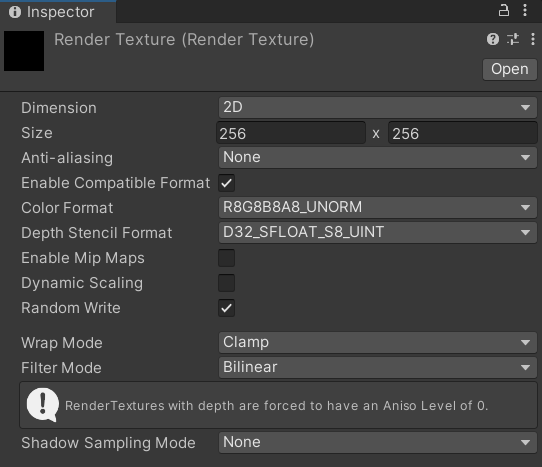This screenshot has width=542, height=467.
Task: Click the Anti-aliasing label
Action: [67, 158]
